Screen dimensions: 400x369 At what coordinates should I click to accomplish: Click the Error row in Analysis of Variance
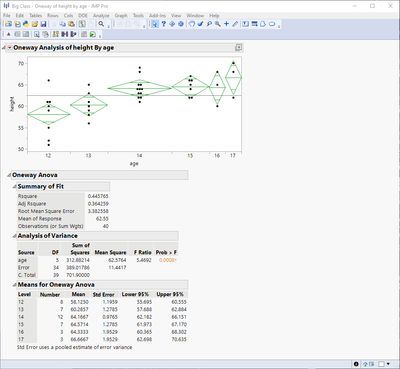(97, 267)
